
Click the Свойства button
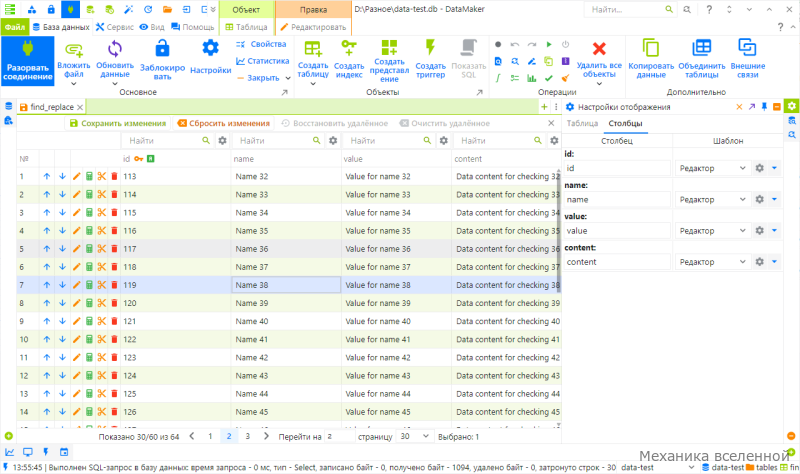coord(262,44)
